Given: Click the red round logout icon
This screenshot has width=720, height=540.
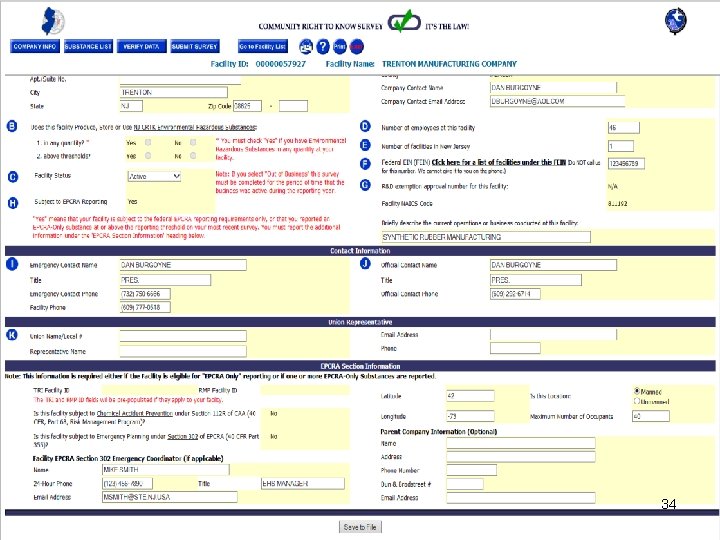Looking at the screenshot, I should coord(356,46).
